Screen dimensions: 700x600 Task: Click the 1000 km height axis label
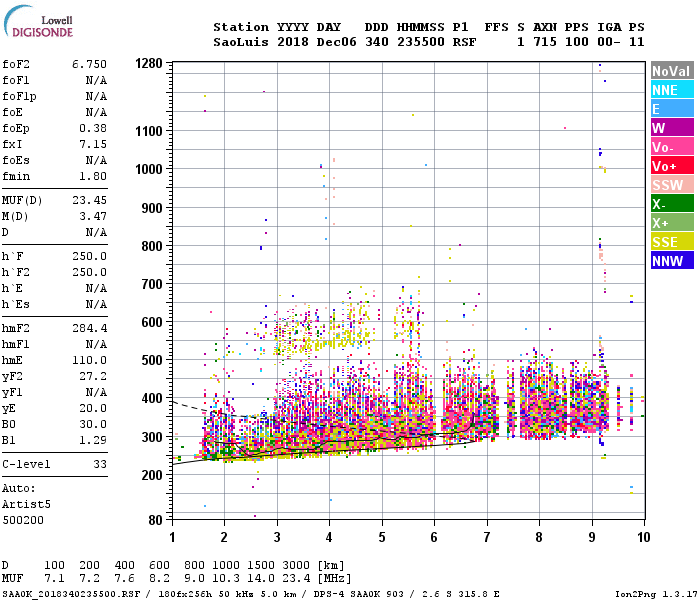click(x=149, y=169)
